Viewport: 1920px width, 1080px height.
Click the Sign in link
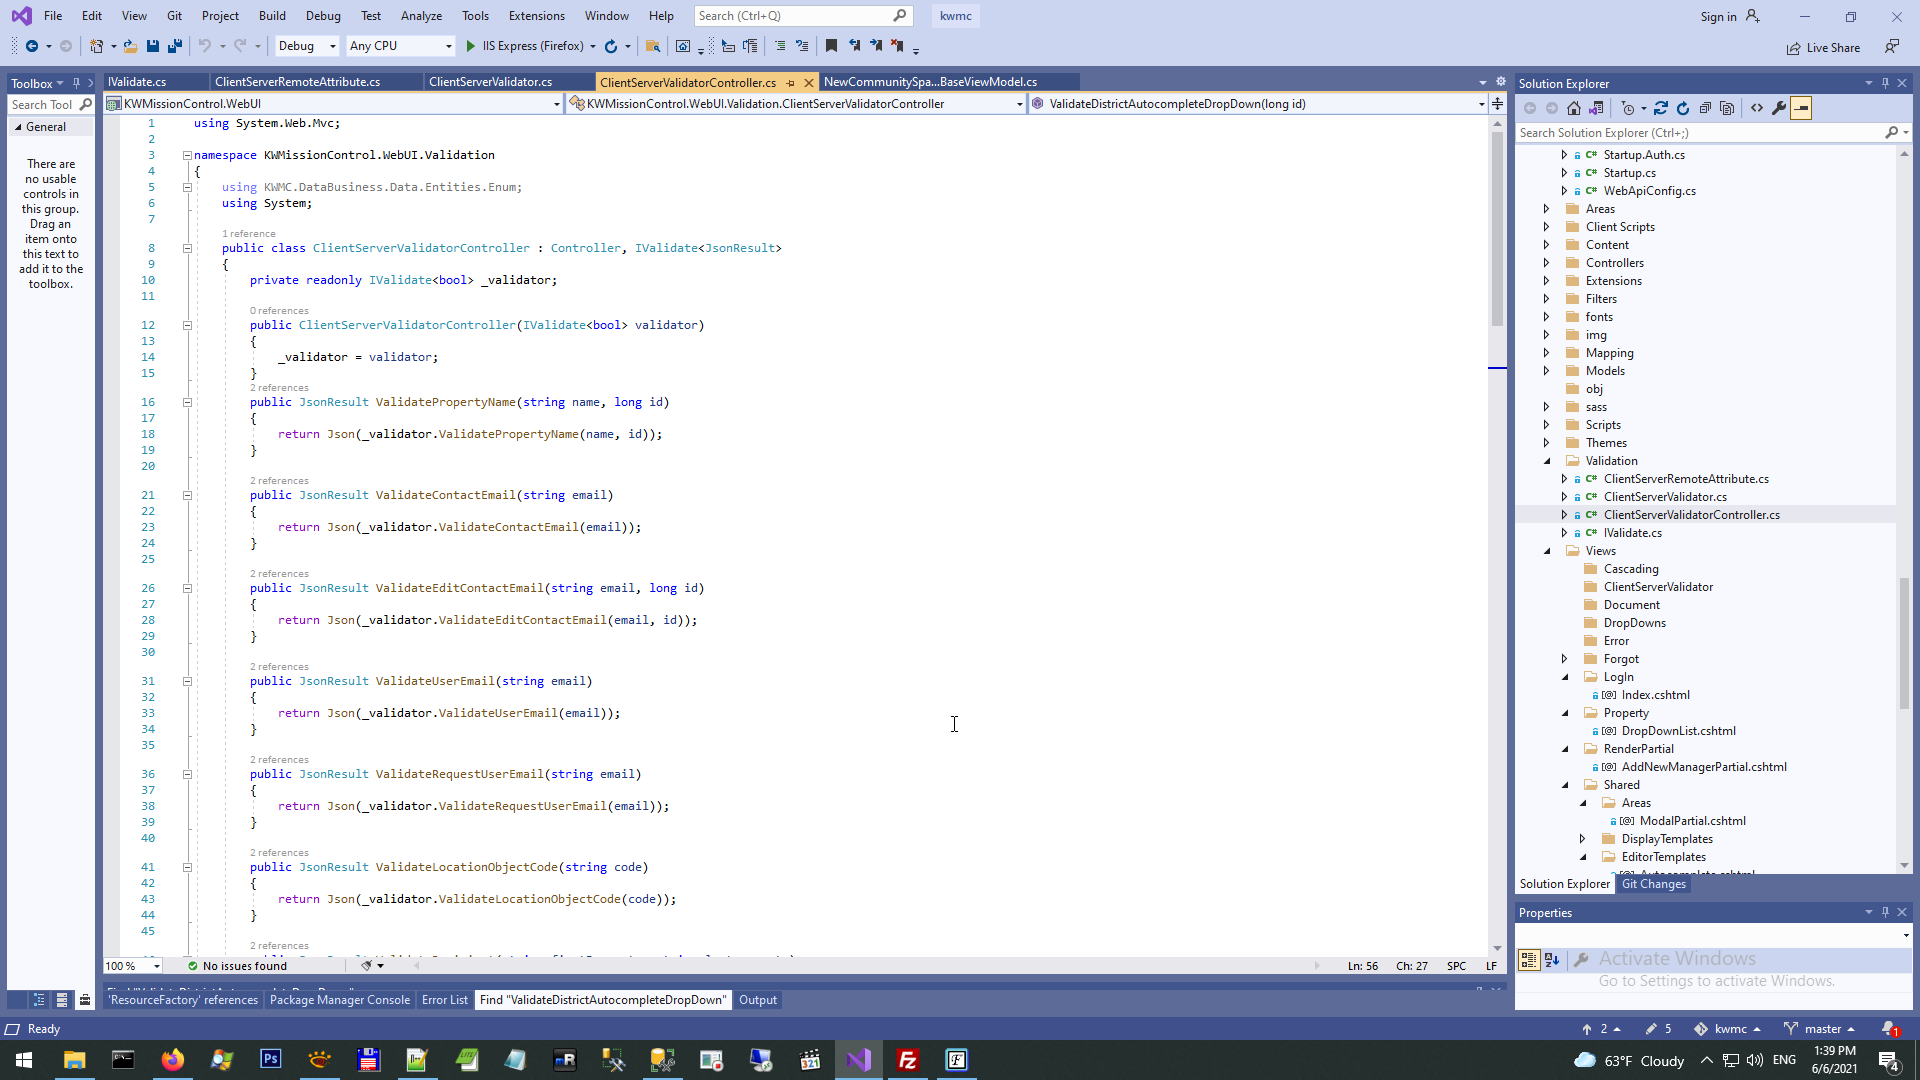coord(1718,16)
